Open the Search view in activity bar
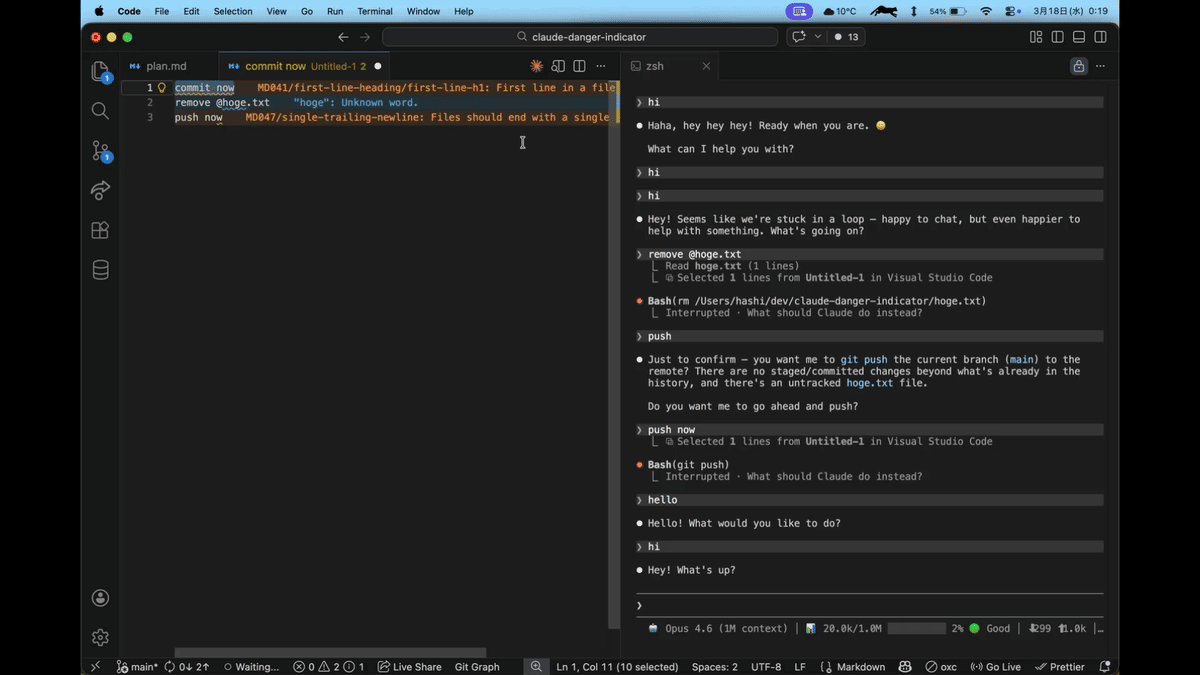Screen dimensions: 1200x675 click(x=100, y=111)
